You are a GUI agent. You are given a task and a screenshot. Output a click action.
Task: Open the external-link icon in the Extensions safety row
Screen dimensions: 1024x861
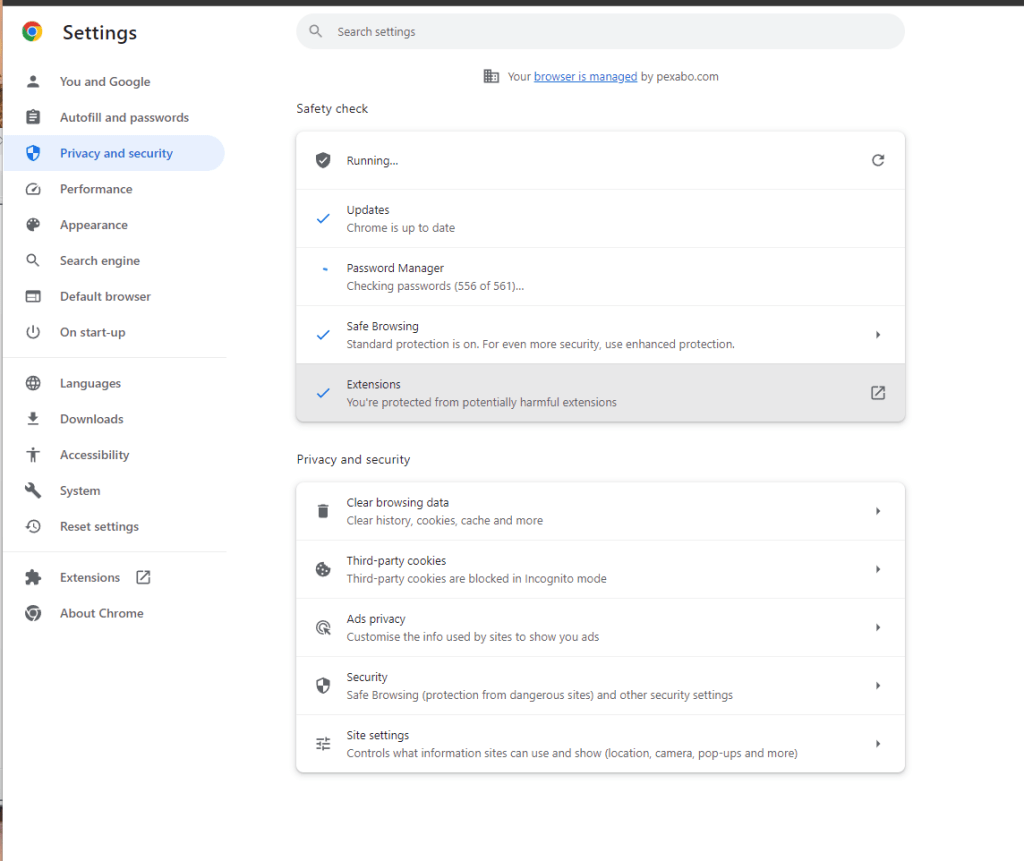[x=878, y=393]
